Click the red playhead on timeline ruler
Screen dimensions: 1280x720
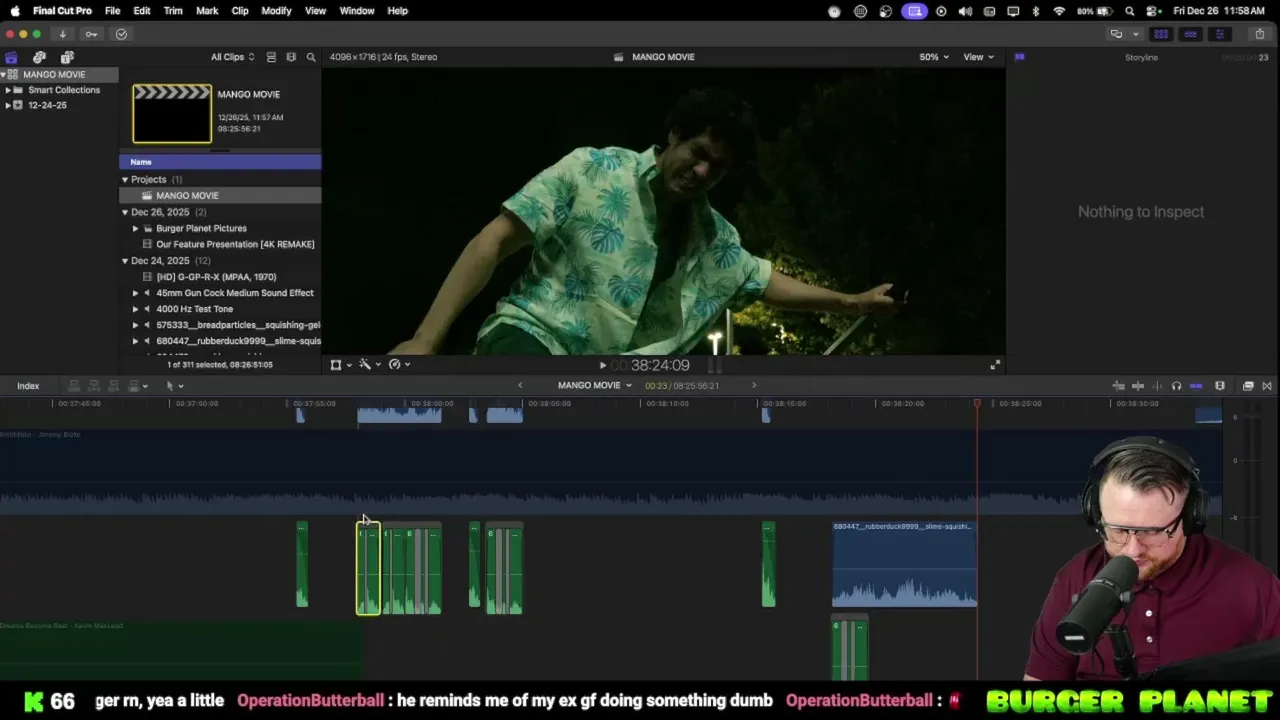pos(977,403)
